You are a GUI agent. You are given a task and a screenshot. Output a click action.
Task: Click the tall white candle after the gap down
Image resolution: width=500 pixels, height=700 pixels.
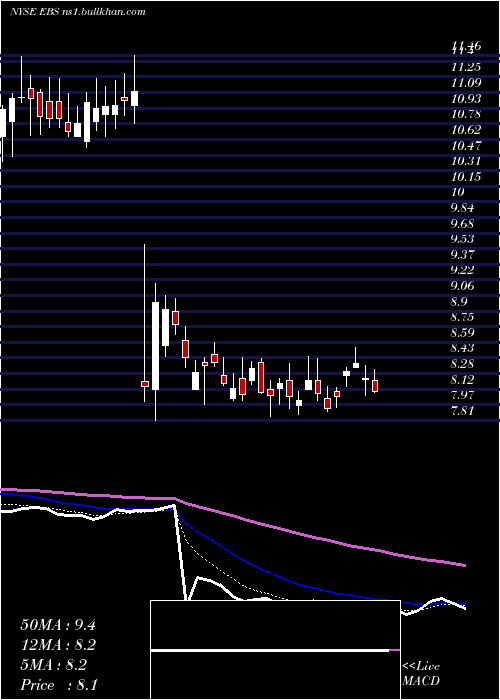click(155, 346)
